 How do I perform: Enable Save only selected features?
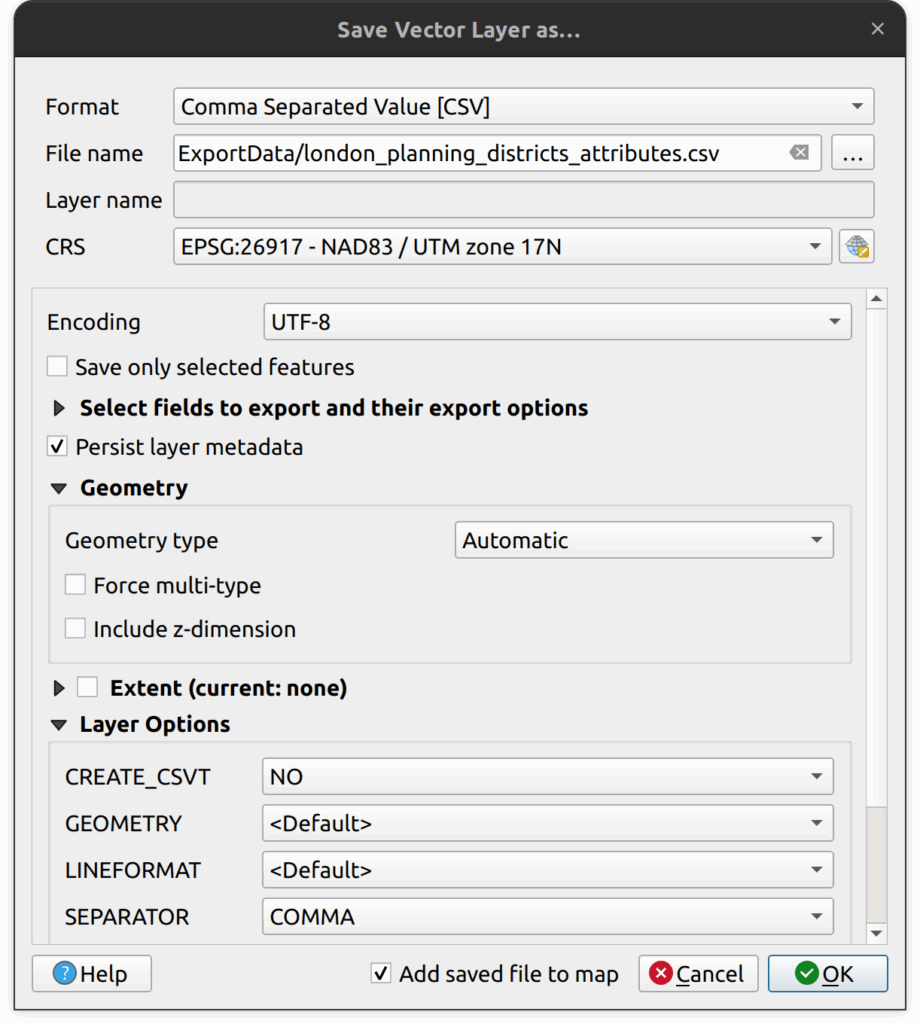pyautogui.click(x=58, y=367)
